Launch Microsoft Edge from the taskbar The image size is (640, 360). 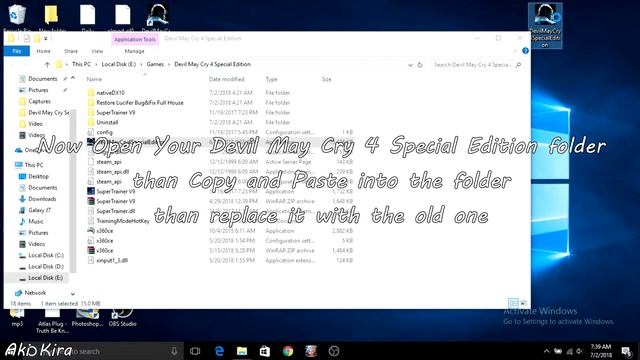tap(219, 351)
